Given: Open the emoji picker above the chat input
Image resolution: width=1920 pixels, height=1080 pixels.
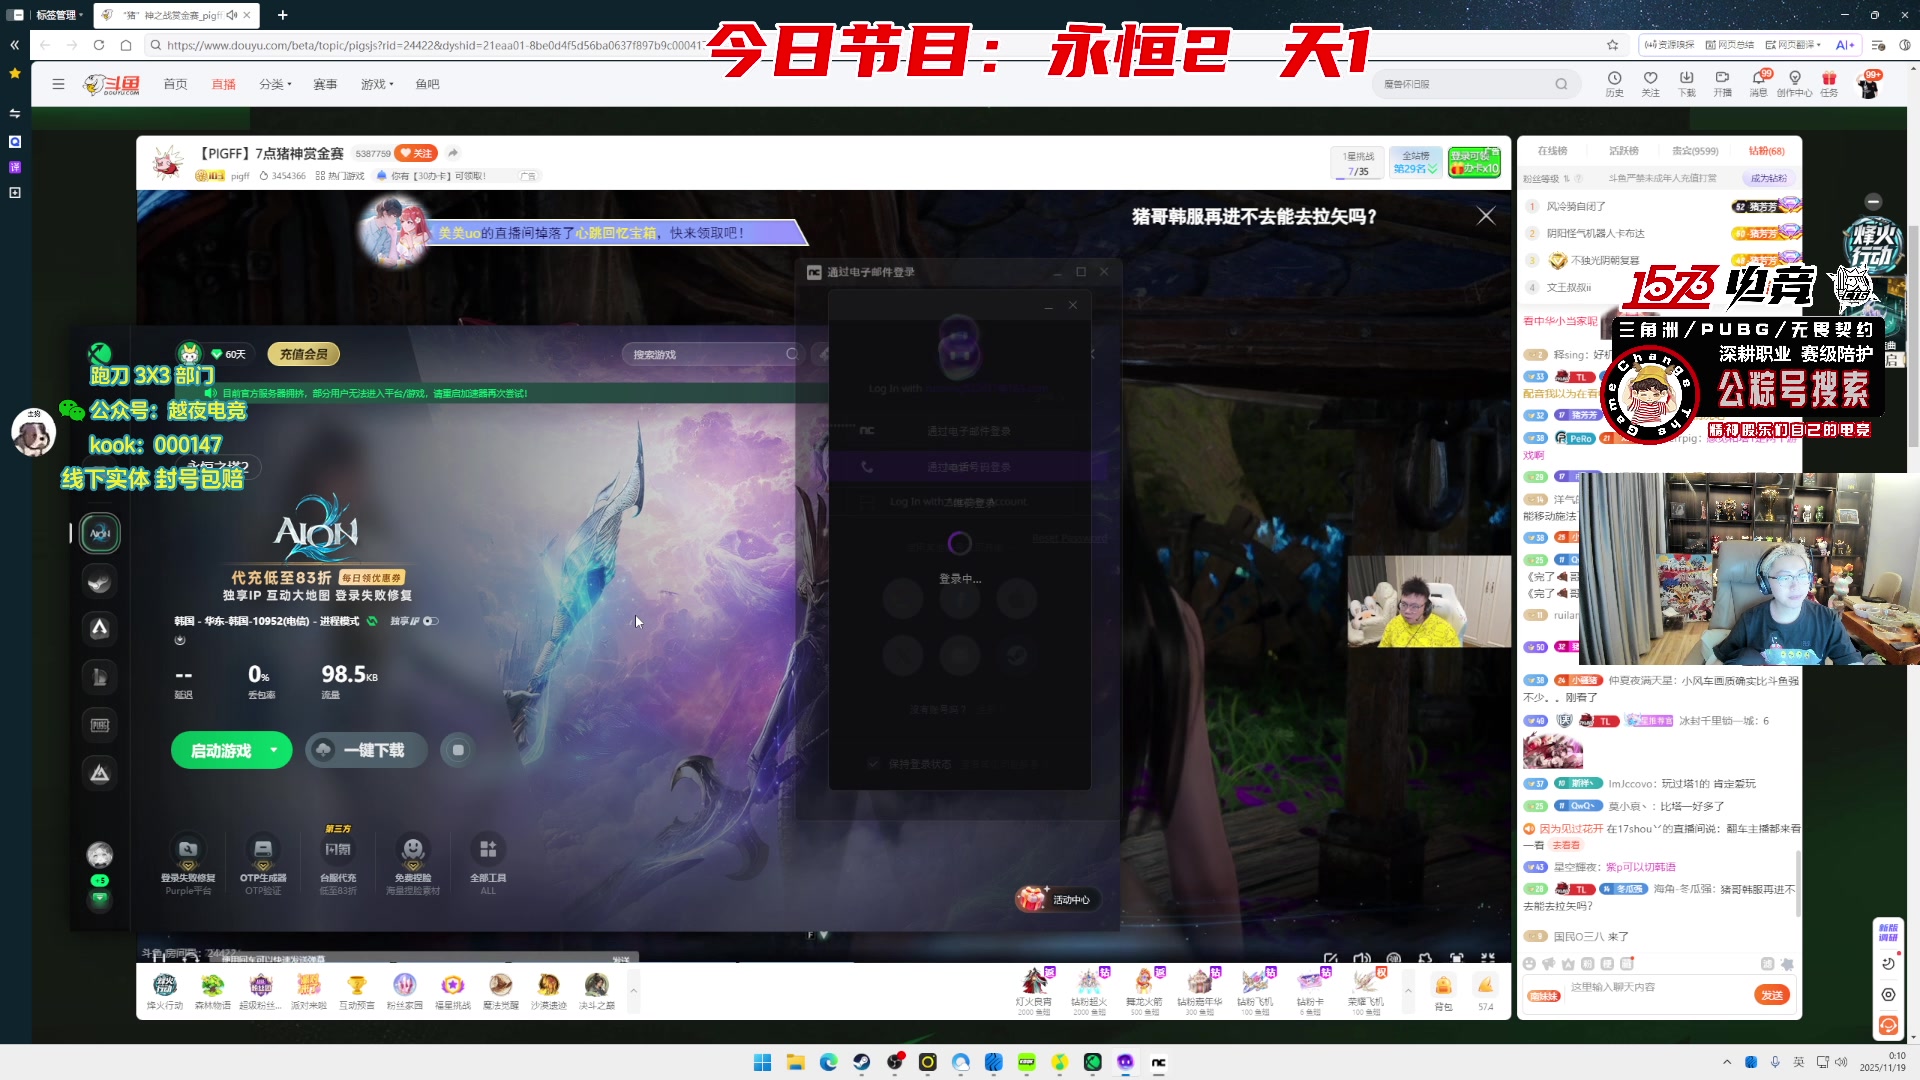Looking at the screenshot, I should click(1528, 962).
